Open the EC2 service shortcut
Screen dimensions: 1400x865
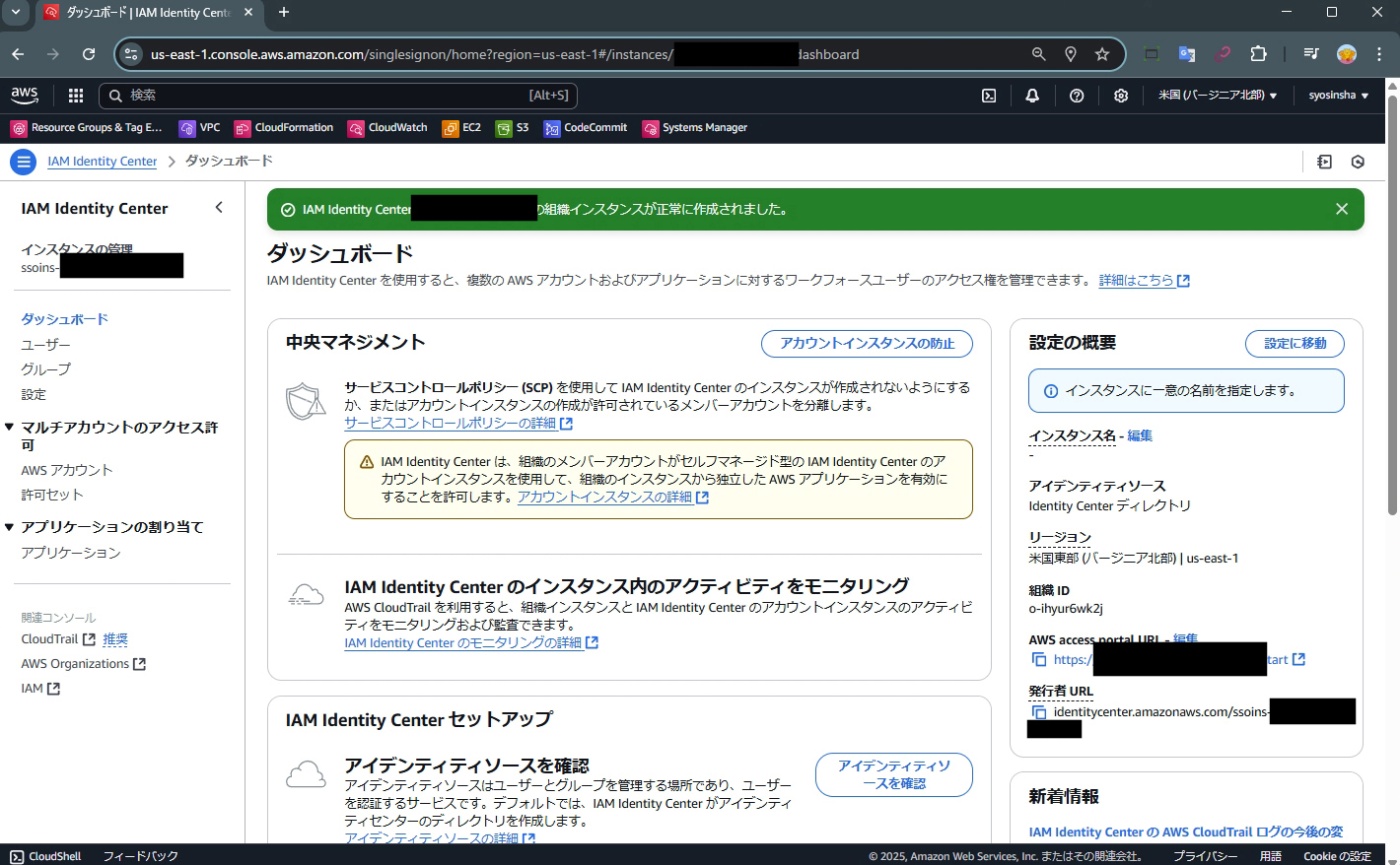462,128
